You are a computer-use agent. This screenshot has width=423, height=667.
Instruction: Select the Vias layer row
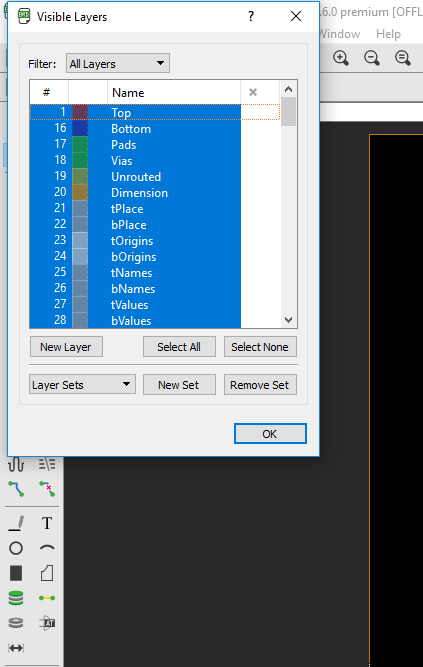pos(155,160)
